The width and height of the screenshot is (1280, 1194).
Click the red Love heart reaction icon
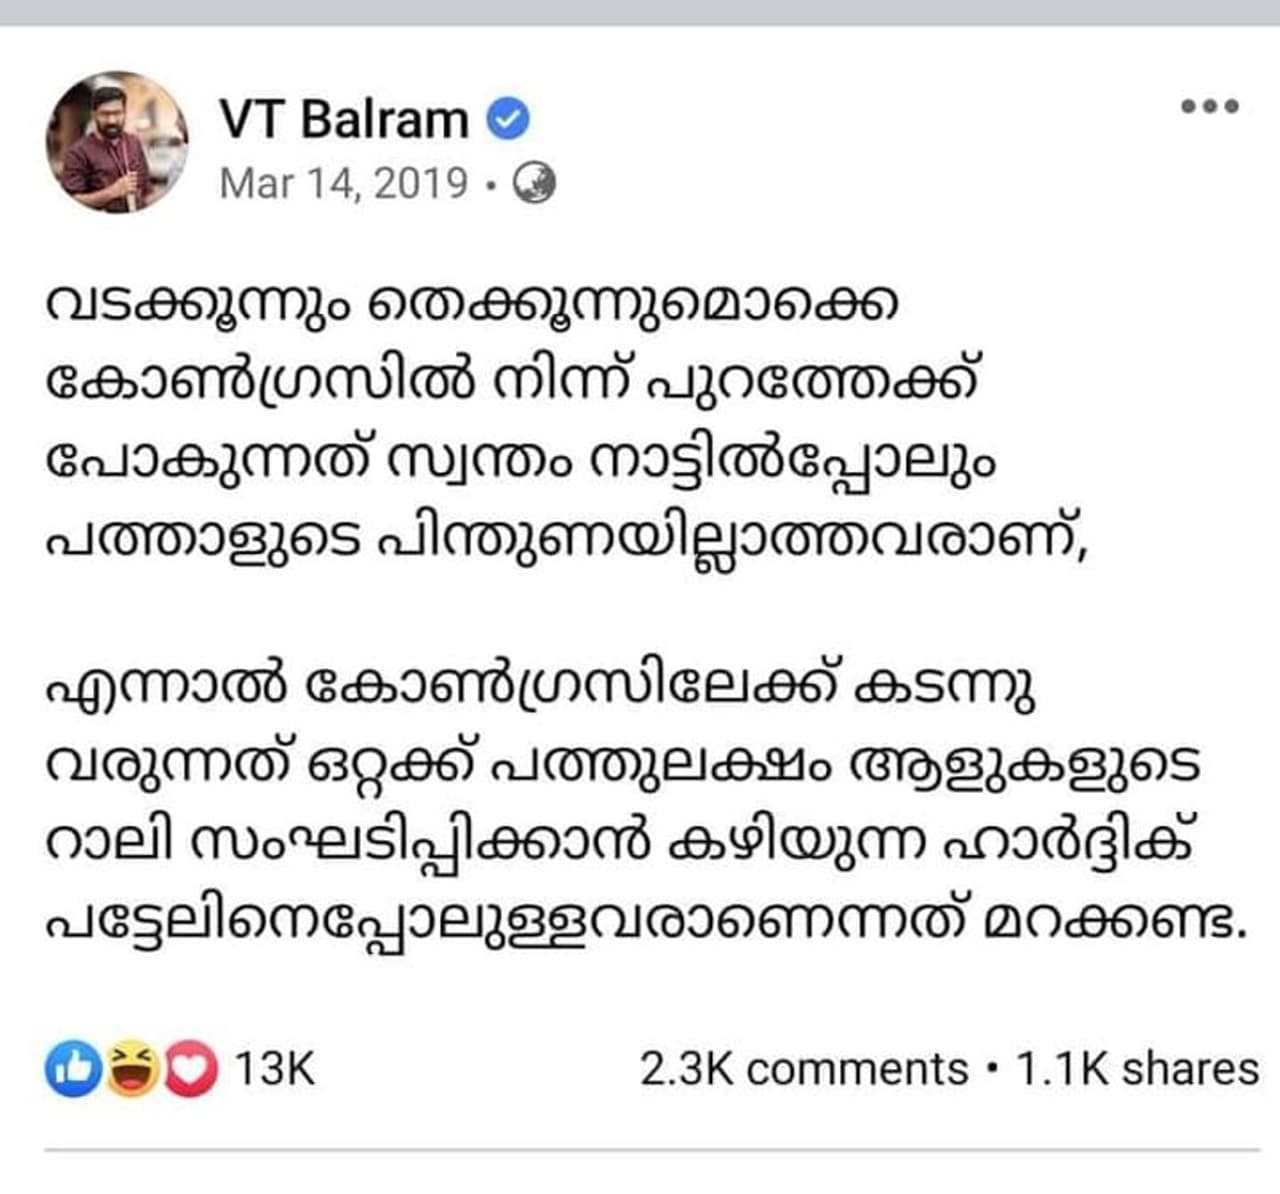[190, 1069]
